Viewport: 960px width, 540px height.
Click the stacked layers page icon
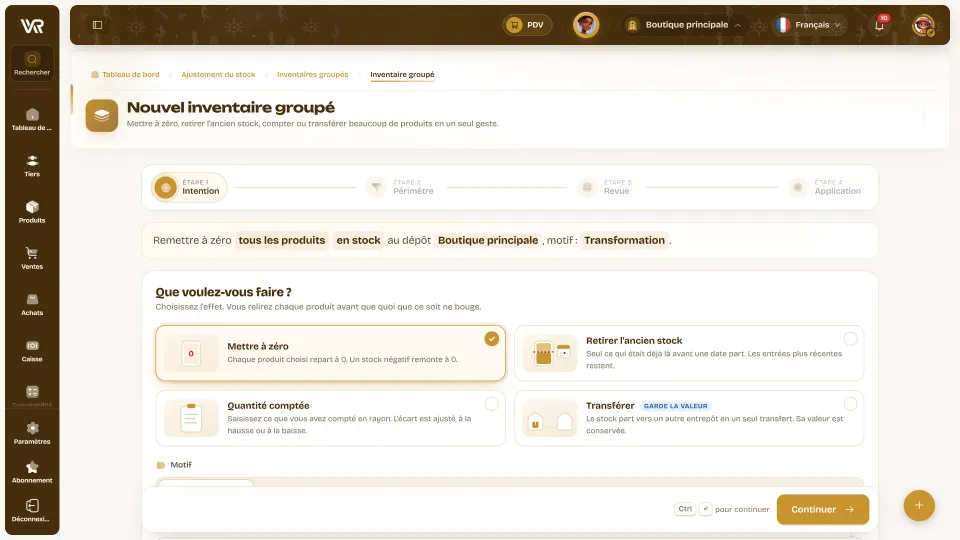point(102,115)
